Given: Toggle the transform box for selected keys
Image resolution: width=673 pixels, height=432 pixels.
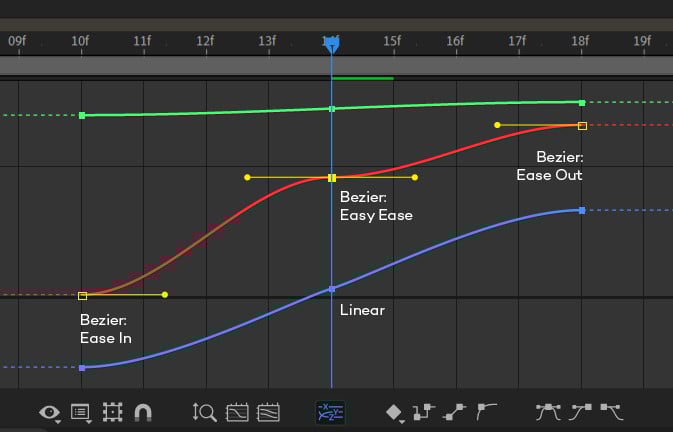Looking at the screenshot, I should coord(112,411).
